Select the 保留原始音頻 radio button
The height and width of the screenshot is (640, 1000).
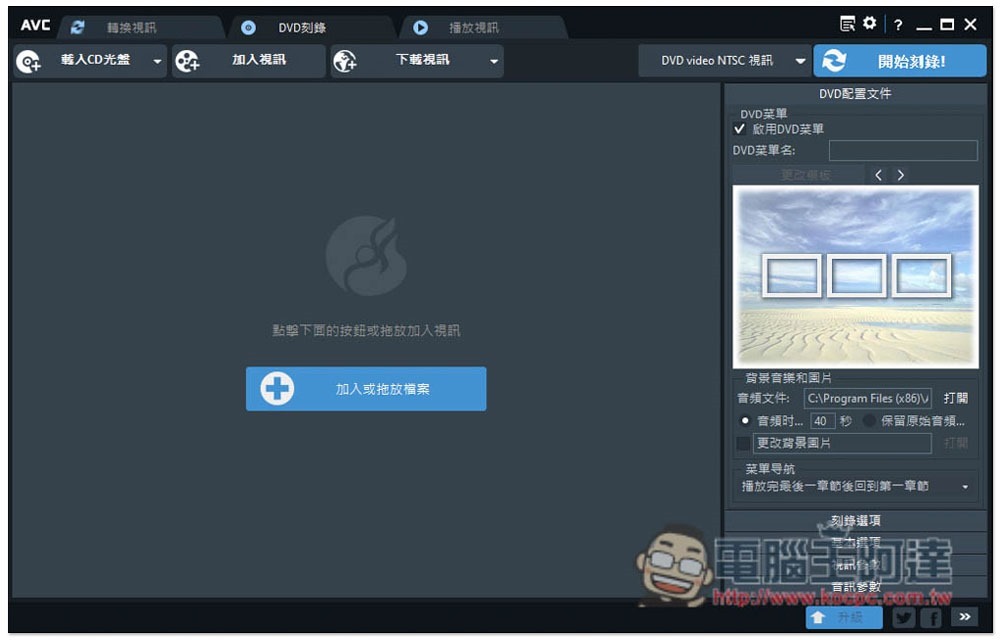[x=869, y=421]
